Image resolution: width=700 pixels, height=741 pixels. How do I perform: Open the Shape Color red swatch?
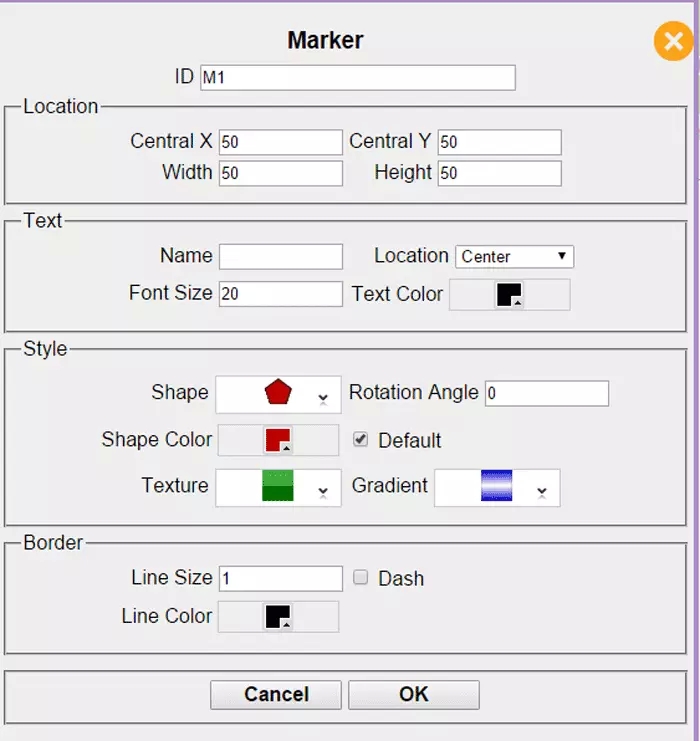click(x=278, y=440)
